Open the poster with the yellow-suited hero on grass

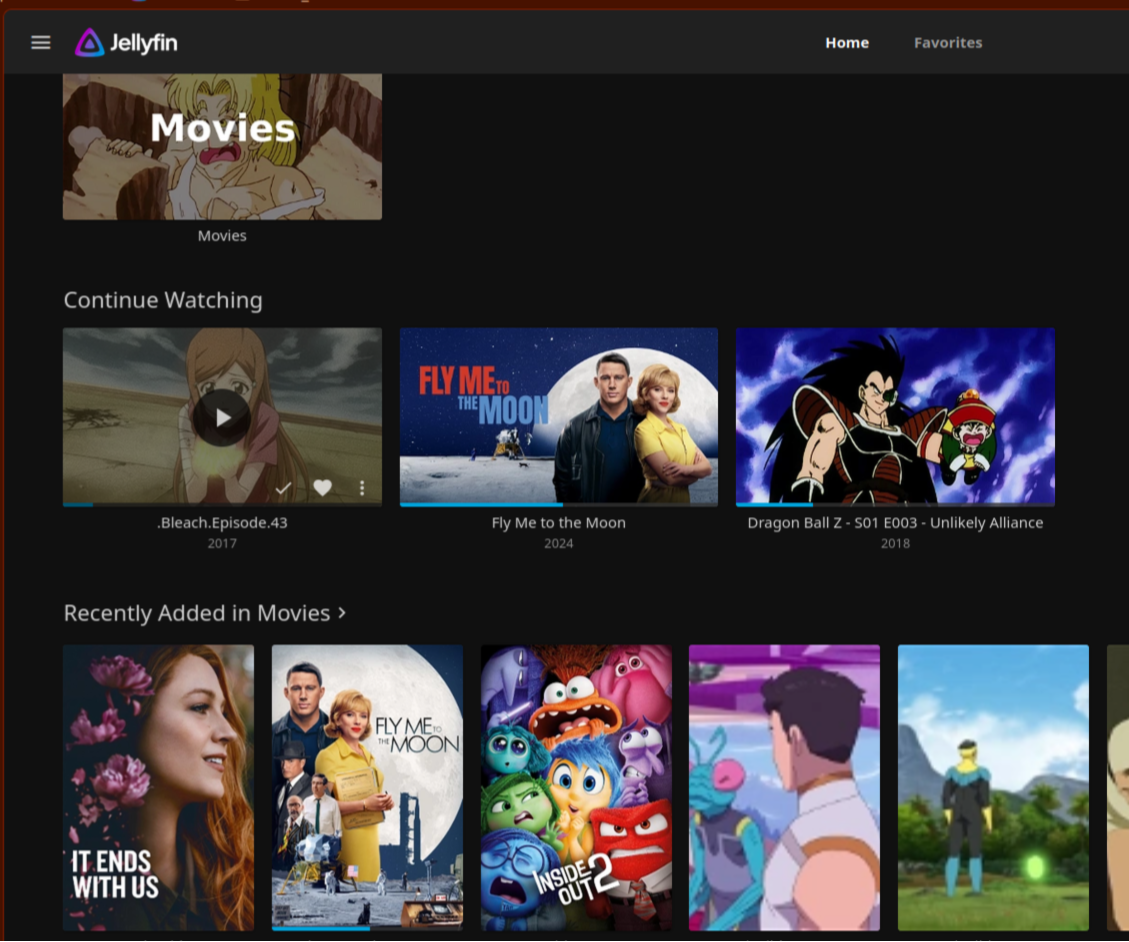coord(993,787)
